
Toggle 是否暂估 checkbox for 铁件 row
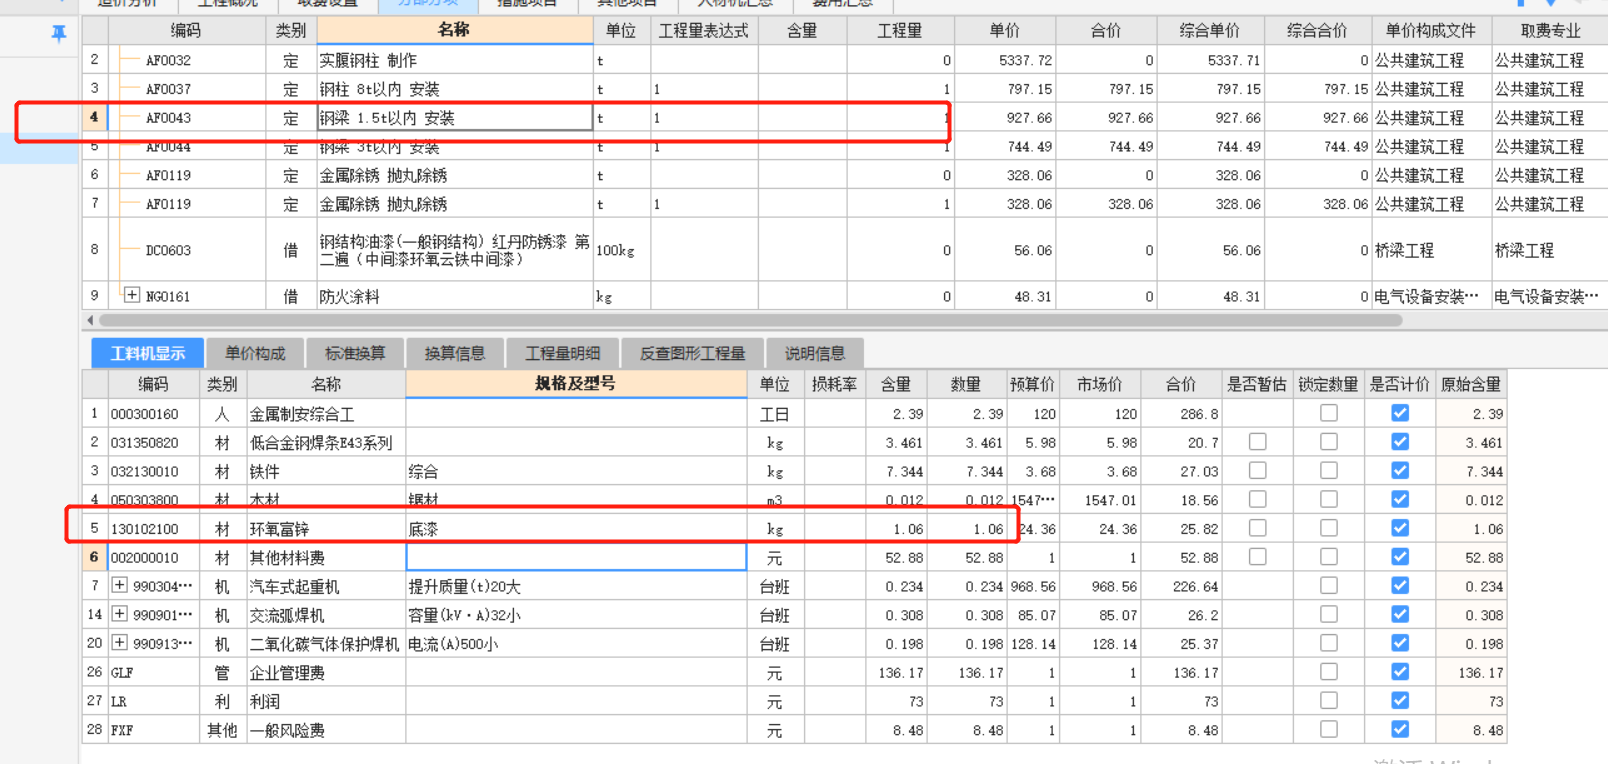coord(1258,471)
